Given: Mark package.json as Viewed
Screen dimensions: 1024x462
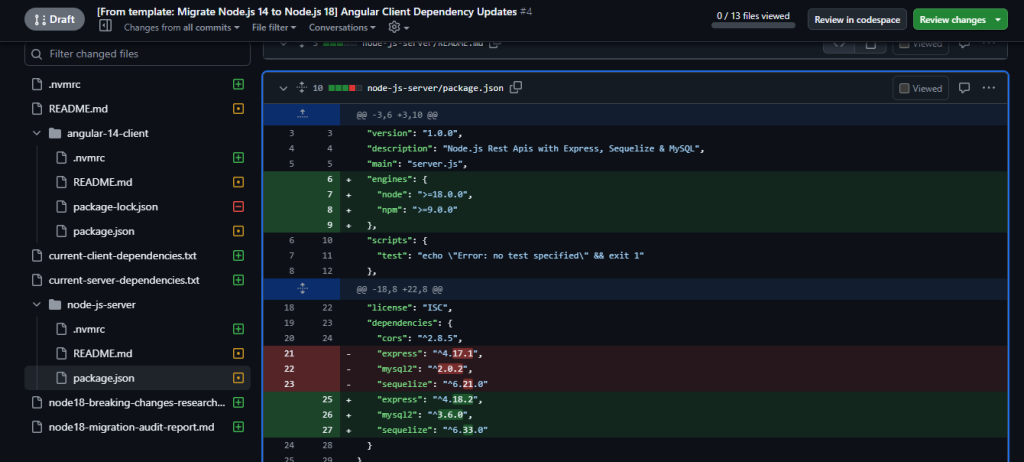Looking at the screenshot, I should point(920,88).
